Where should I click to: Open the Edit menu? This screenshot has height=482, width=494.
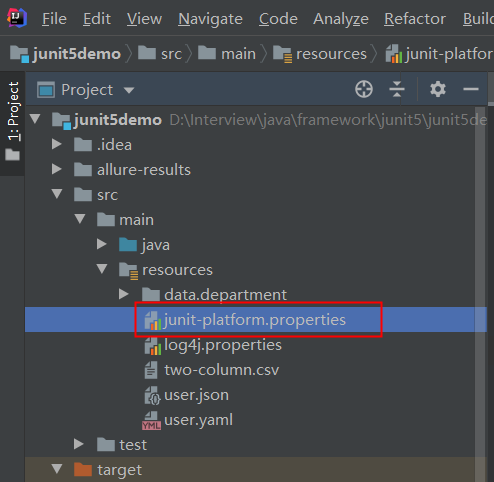pos(97,19)
